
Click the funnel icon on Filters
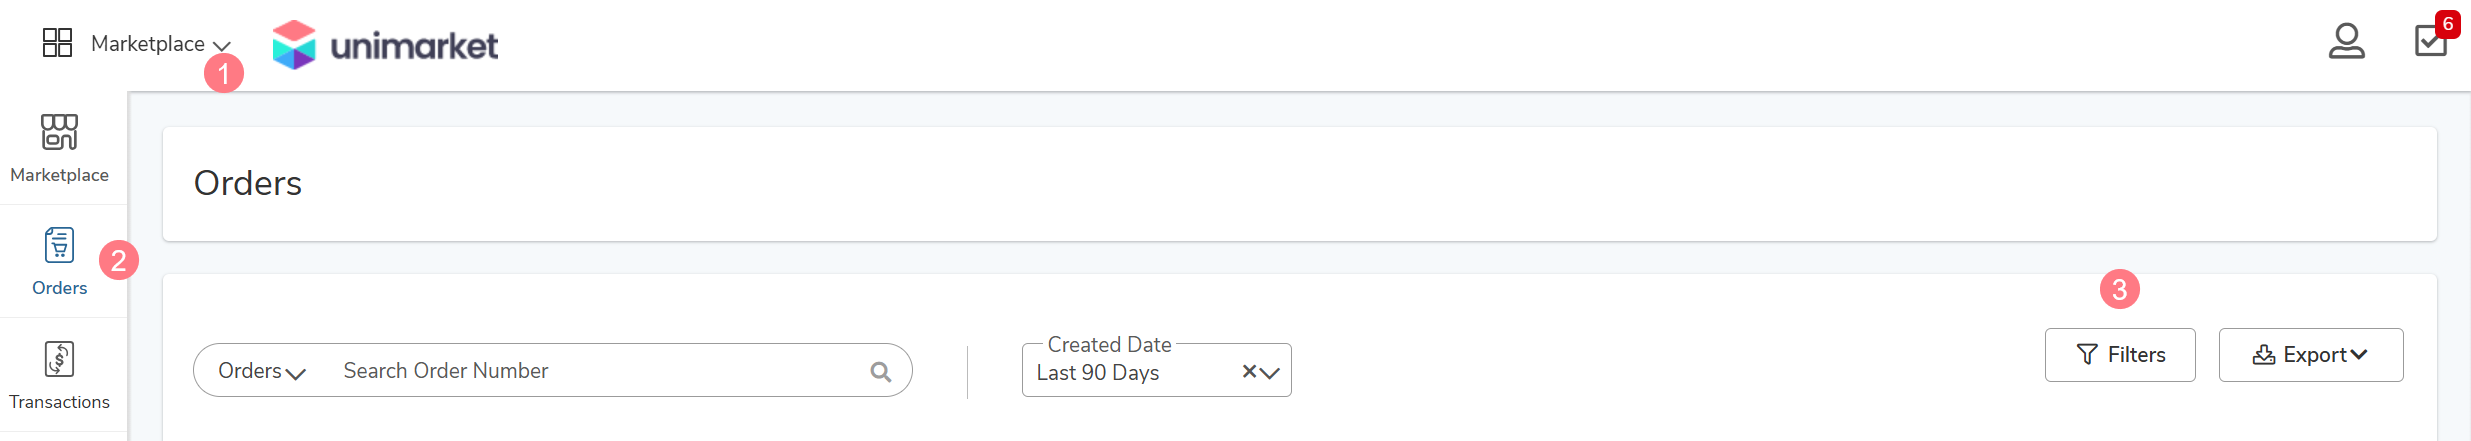2087,355
